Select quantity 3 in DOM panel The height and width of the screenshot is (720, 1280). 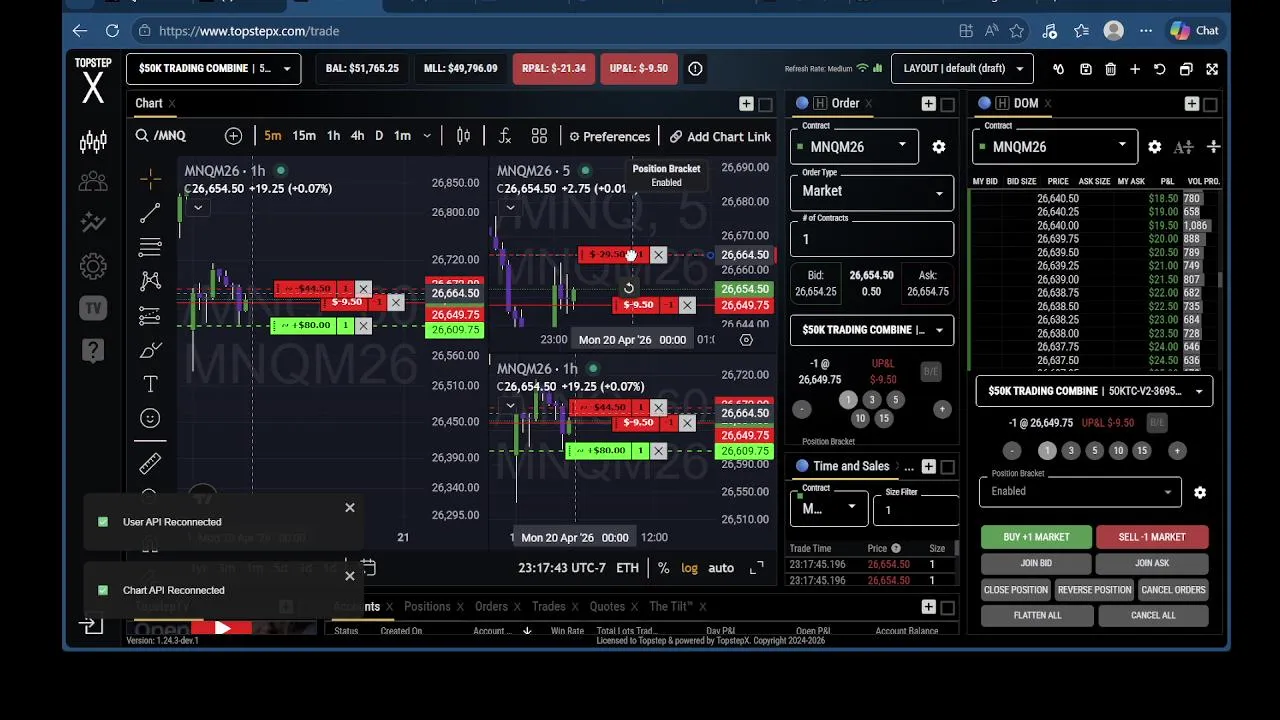tap(1071, 451)
